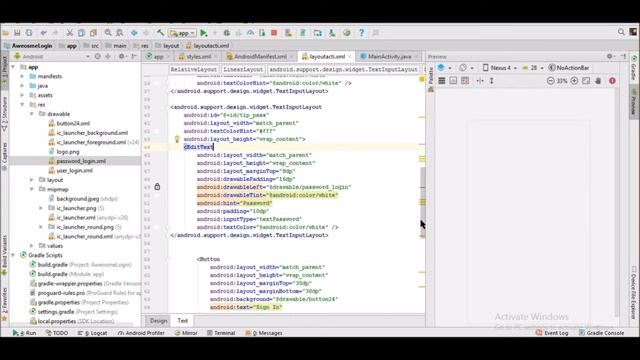This screenshot has height=360, width=640.
Task: Click the SDK Manager icon in toolbar
Action: coord(332,33)
